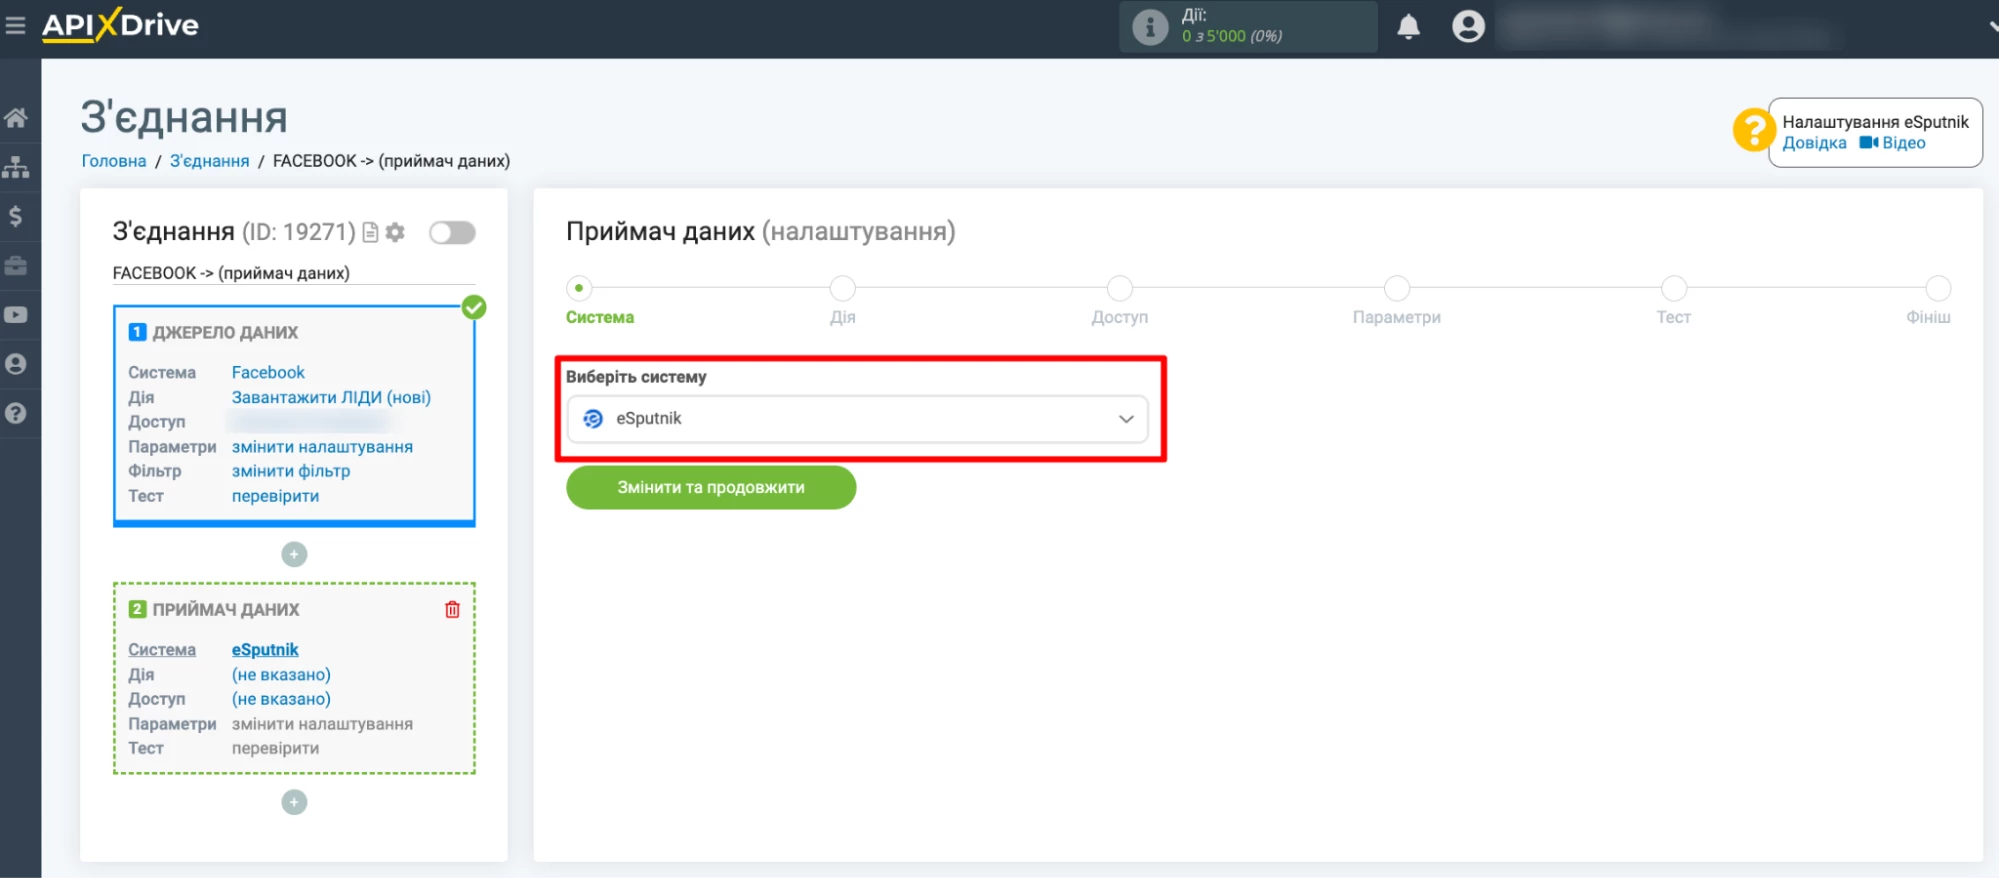
Task: Click Змінити та продовжити button
Action: point(711,487)
